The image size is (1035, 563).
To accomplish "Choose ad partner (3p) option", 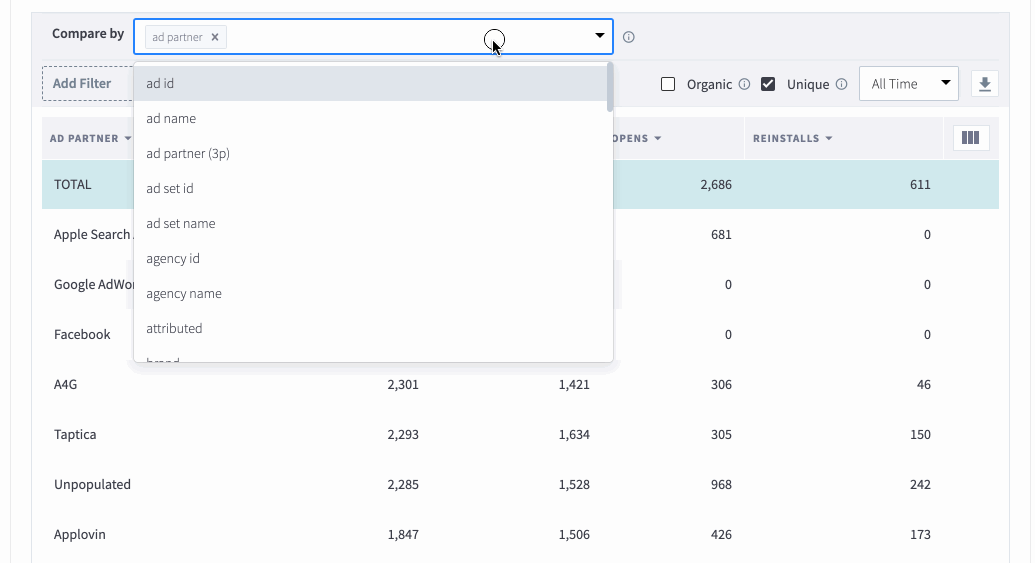I will click(x=370, y=153).
